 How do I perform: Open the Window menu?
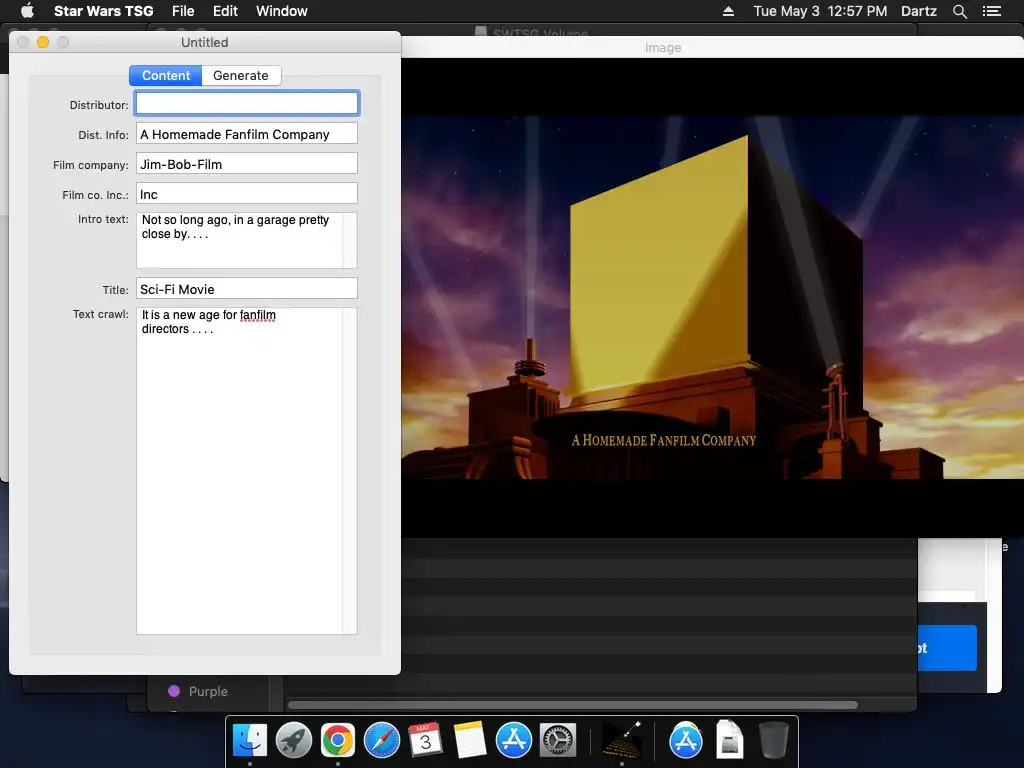281,11
